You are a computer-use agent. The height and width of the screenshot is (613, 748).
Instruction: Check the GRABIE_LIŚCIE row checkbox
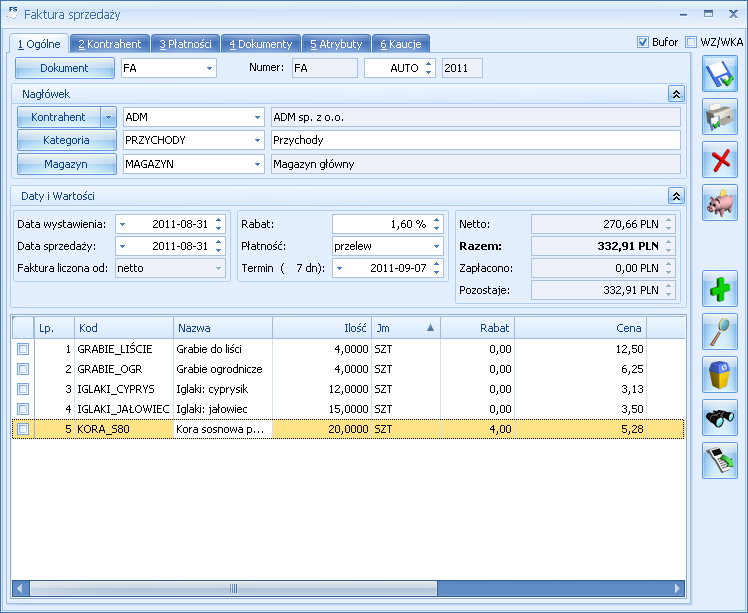click(23, 349)
